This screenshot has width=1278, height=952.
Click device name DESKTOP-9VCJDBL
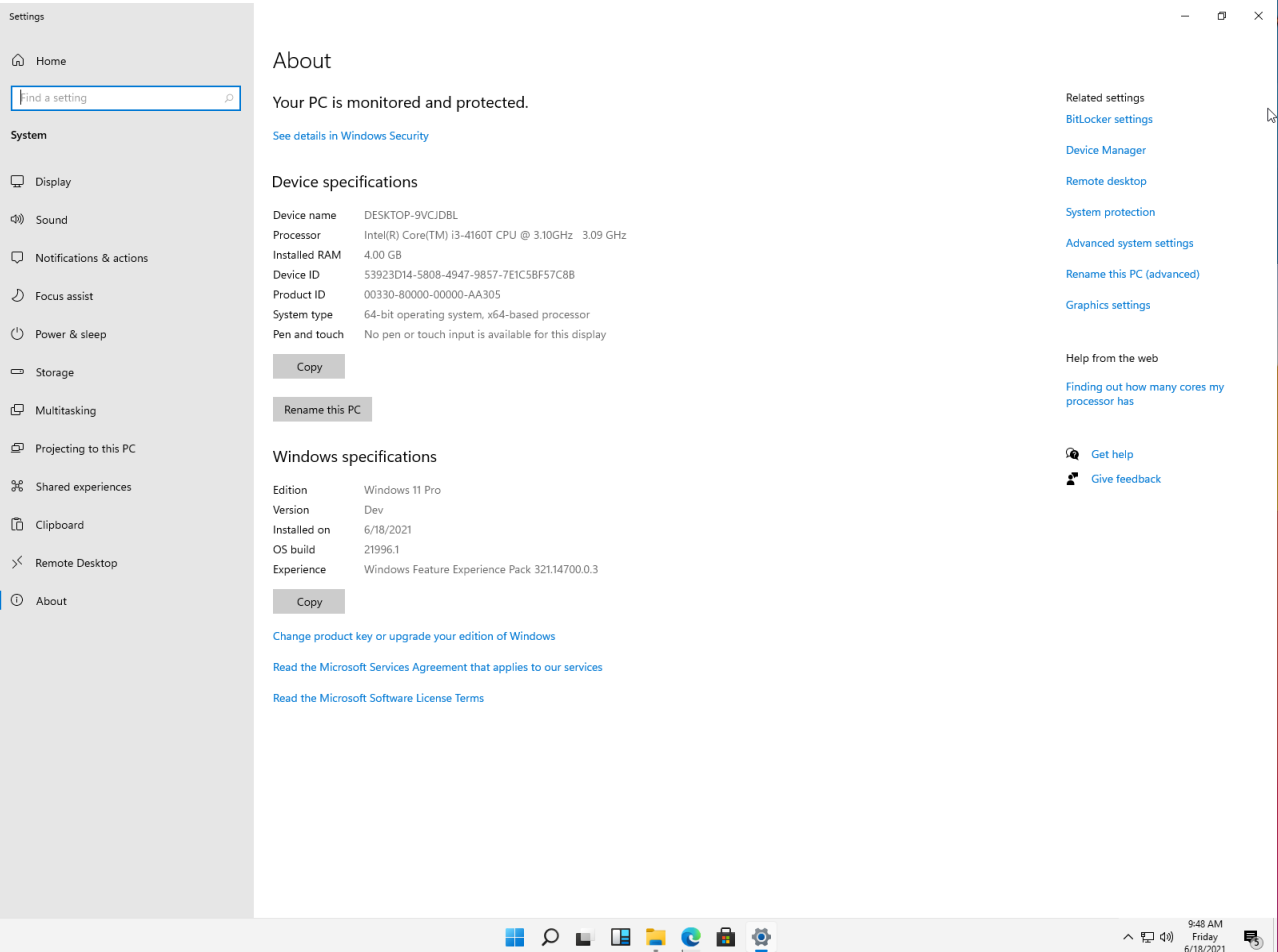point(411,215)
